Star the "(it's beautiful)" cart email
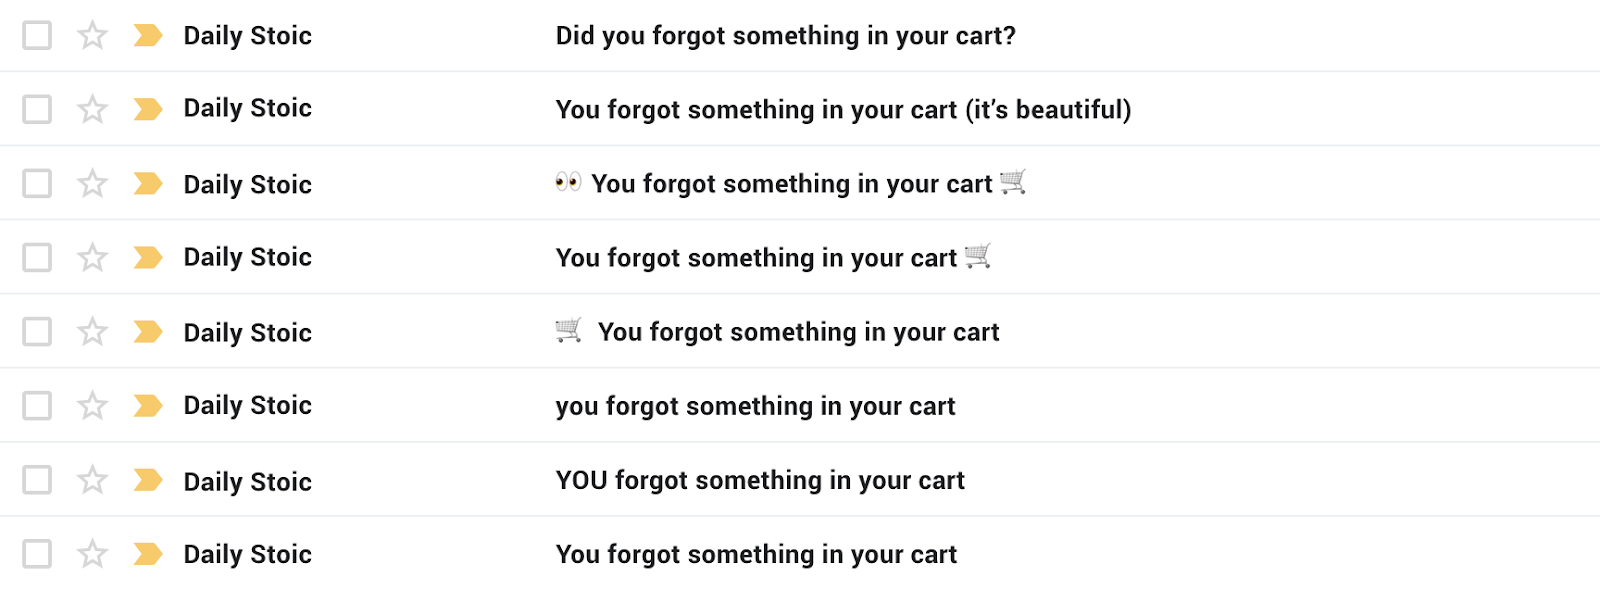1600x589 pixels. 92,108
